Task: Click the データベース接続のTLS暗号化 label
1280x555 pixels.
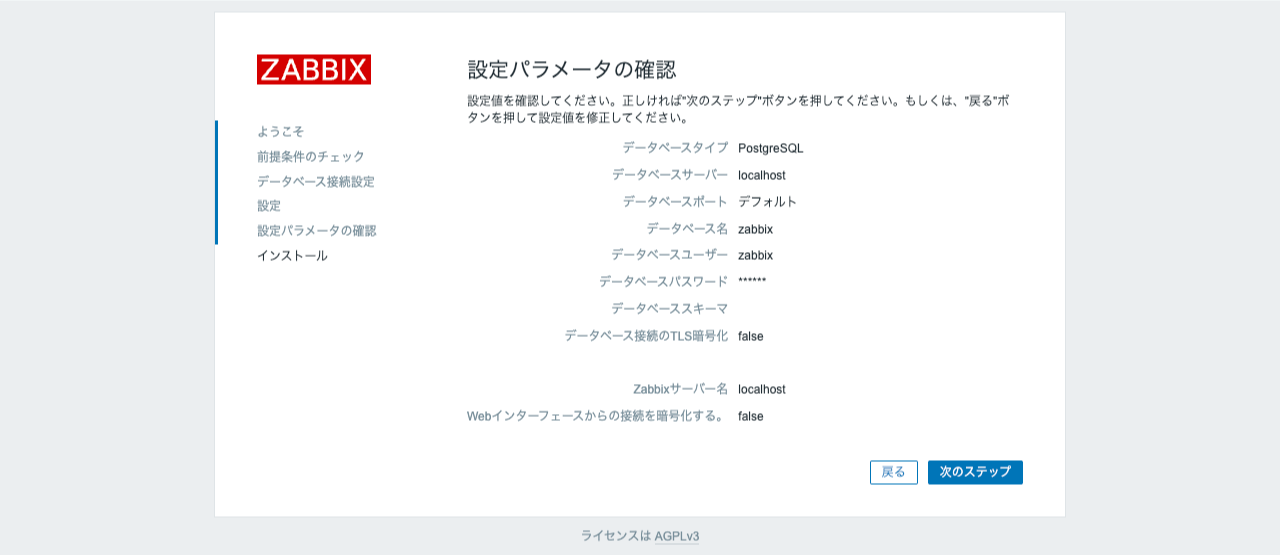Action: coord(646,336)
